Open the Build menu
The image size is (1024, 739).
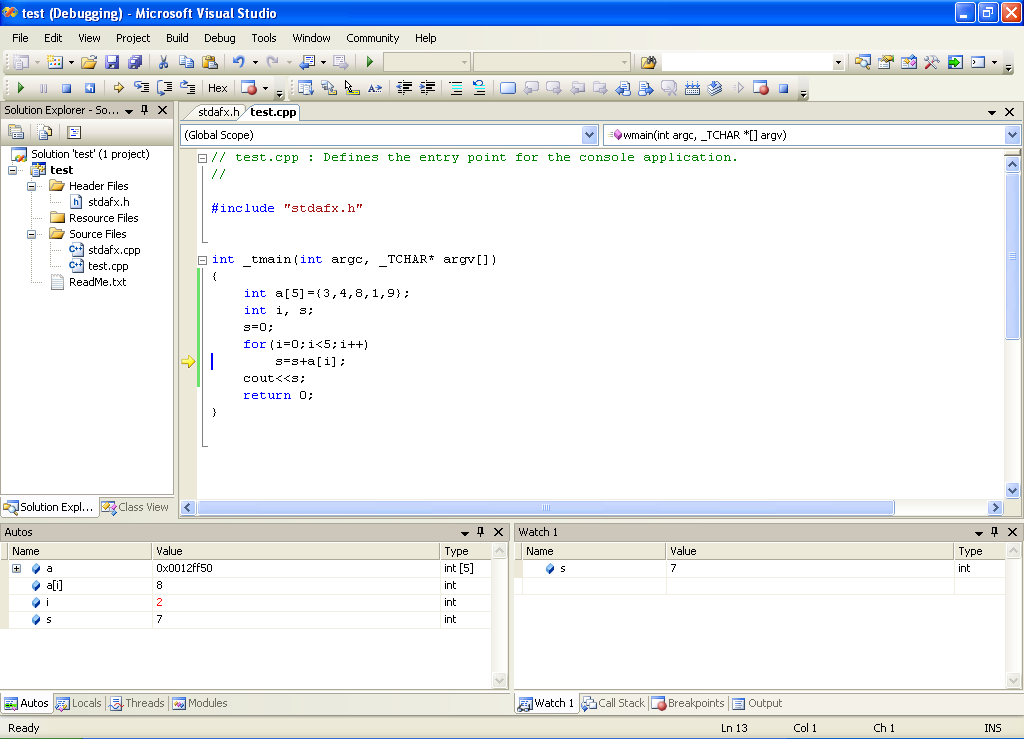tap(177, 38)
